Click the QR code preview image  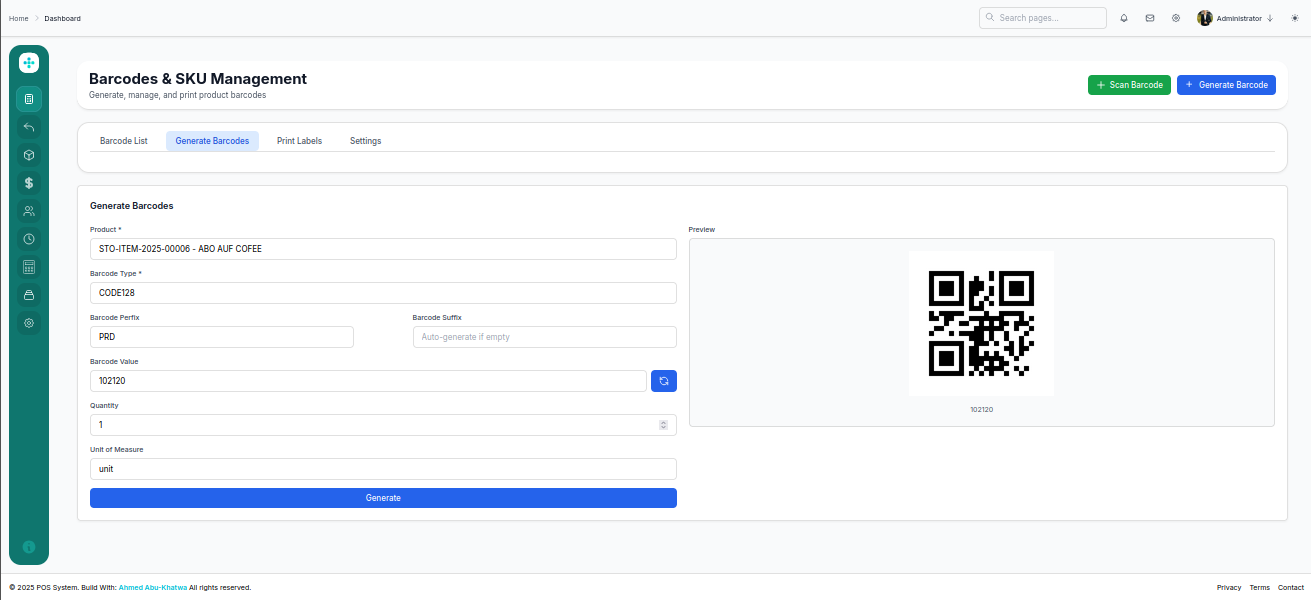[981, 323]
